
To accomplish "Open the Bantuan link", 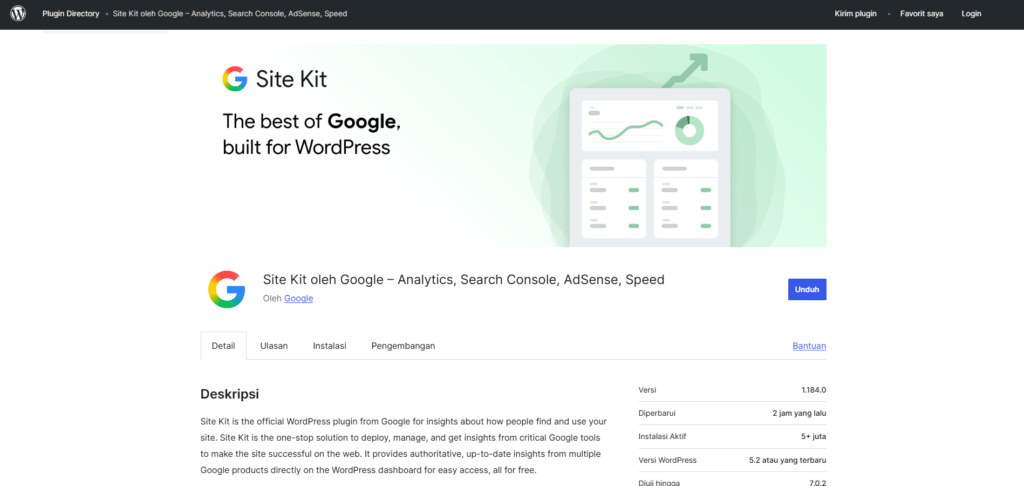I will (x=810, y=346).
